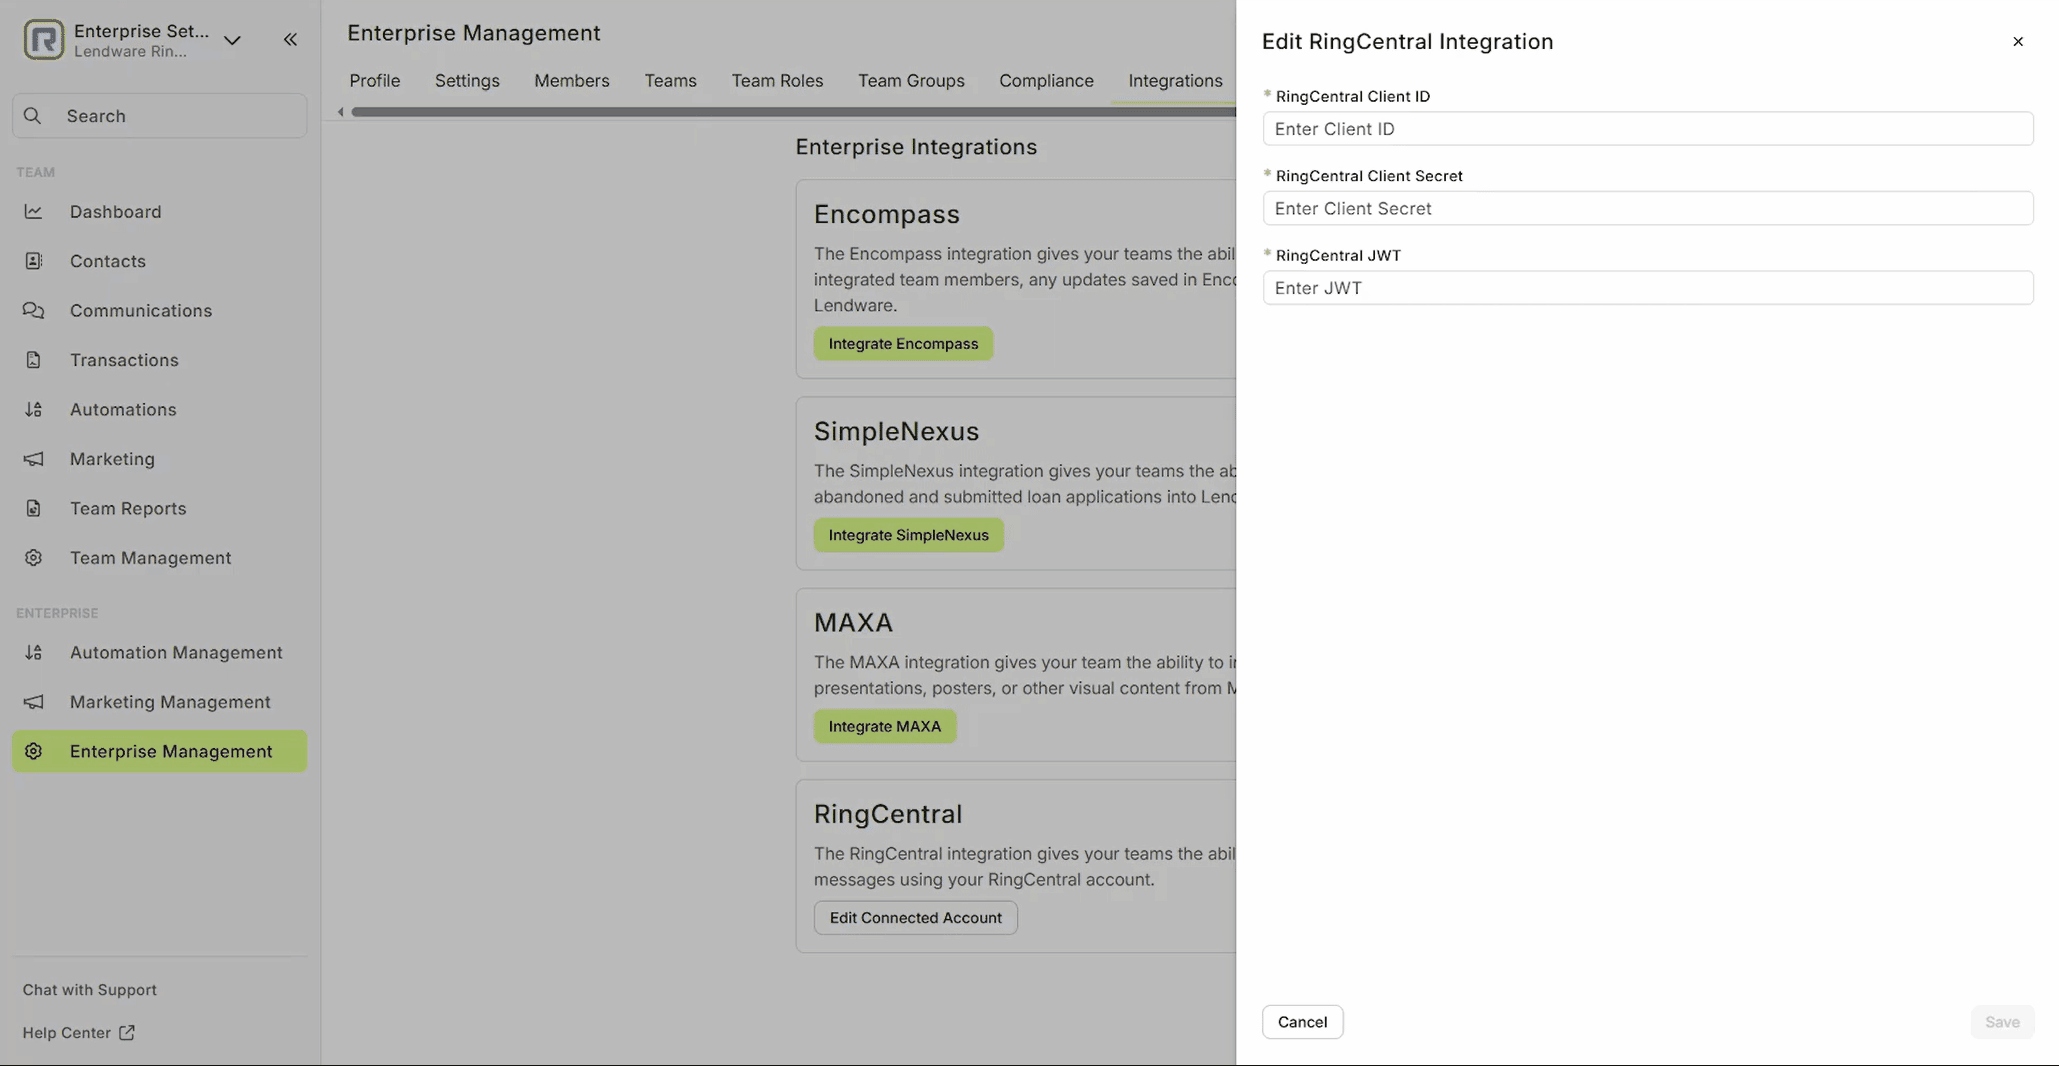Click the Integrate MAXA button
2059x1066 pixels.
coord(884,727)
